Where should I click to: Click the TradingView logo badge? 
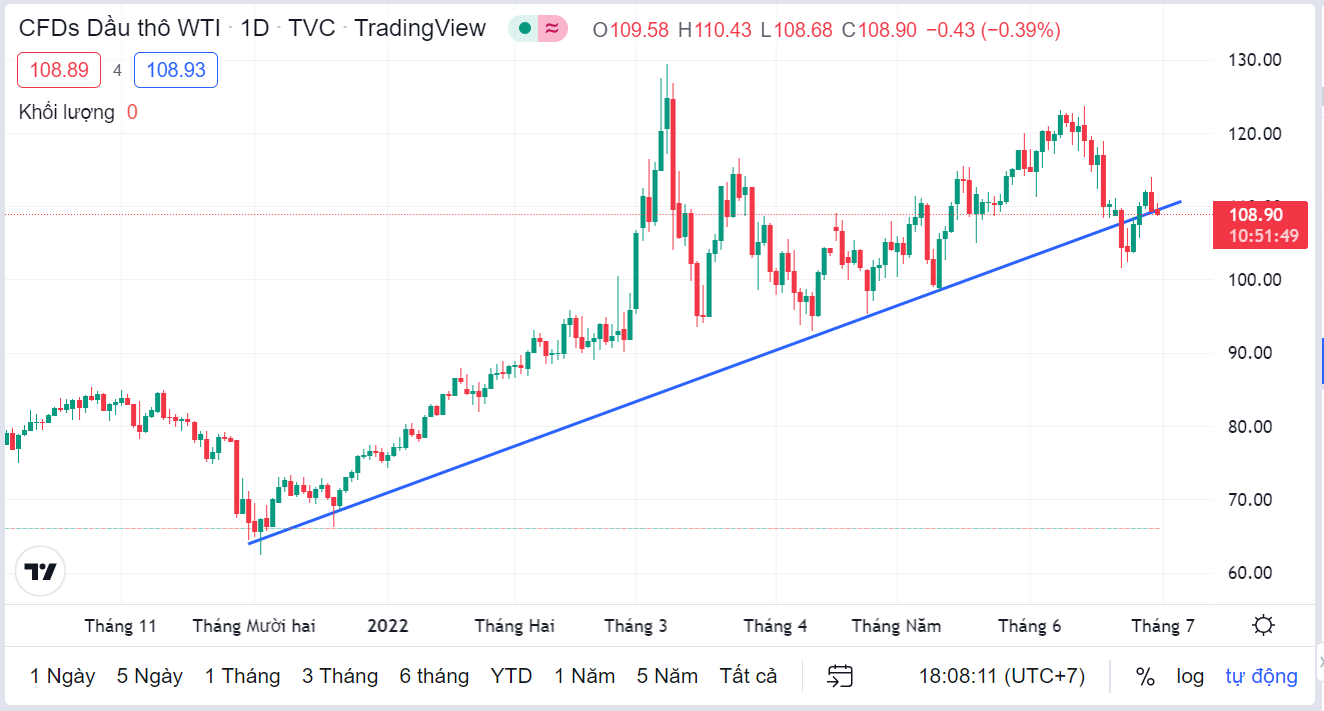coord(41,572)
